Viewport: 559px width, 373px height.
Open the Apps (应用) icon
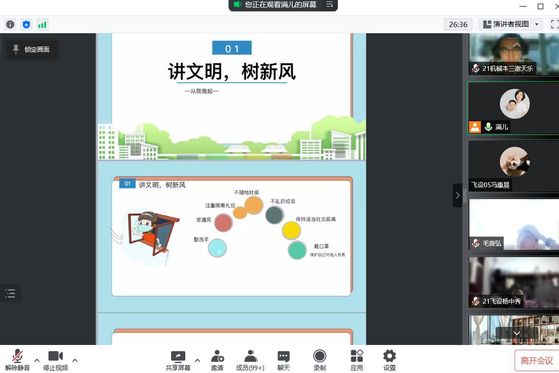[x=357, y=360]
